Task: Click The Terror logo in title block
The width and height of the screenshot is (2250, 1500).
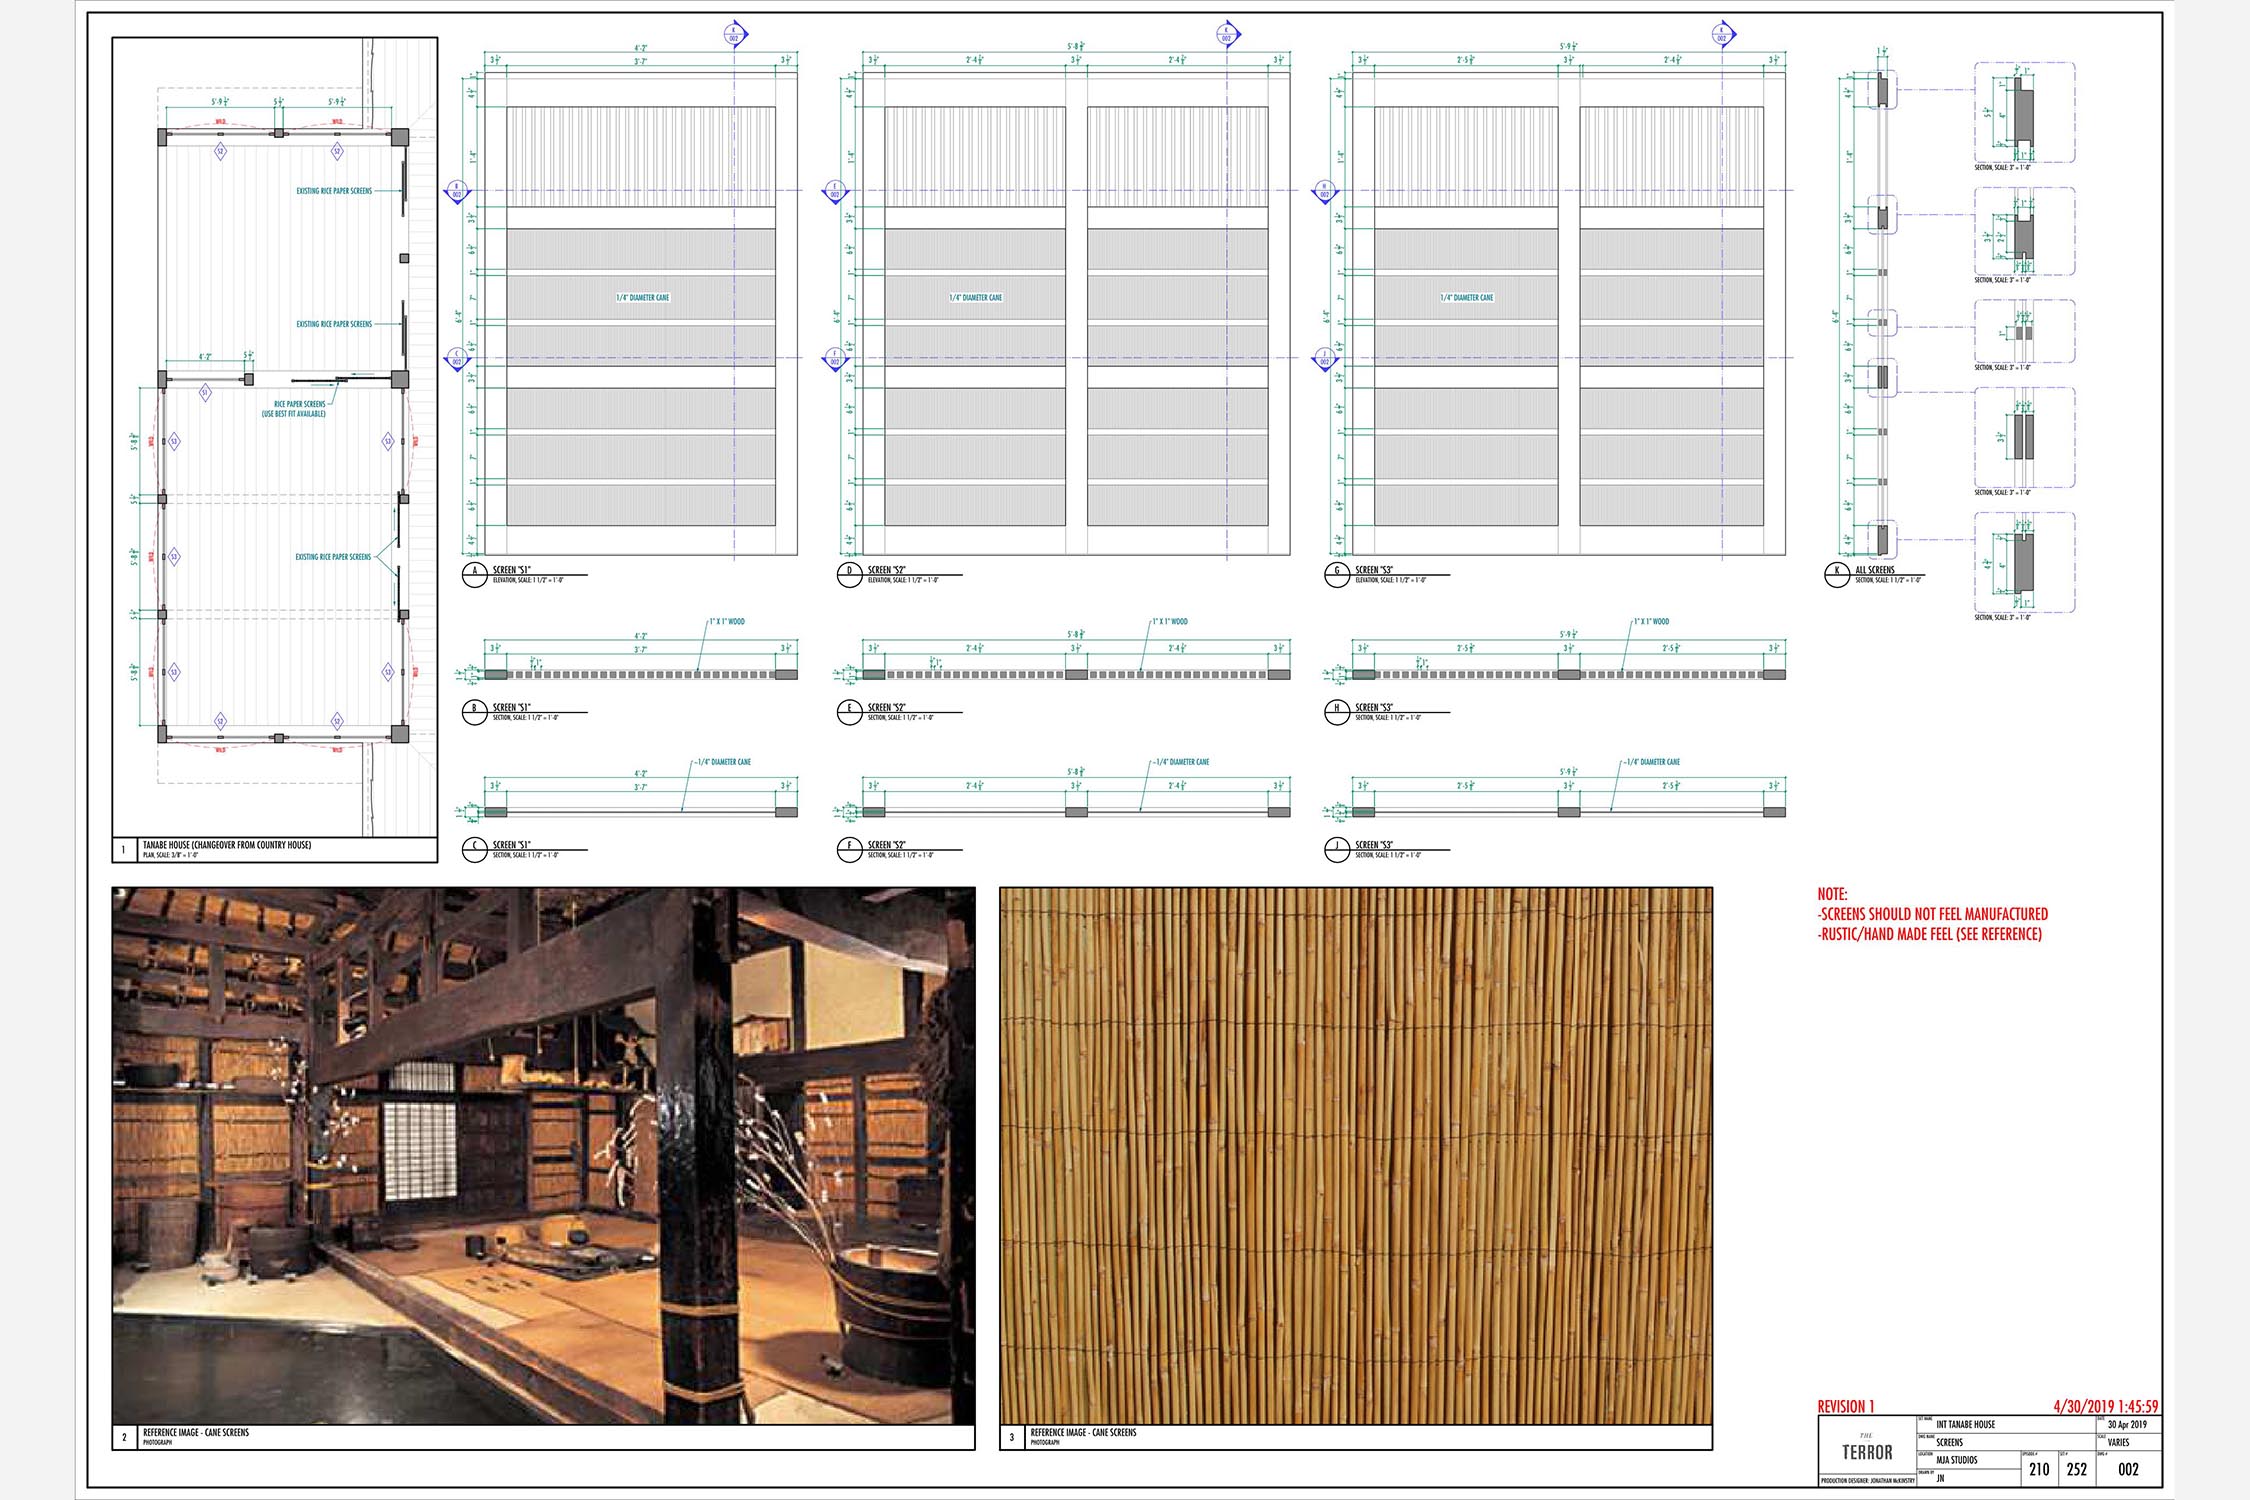Action: 1867,1449
